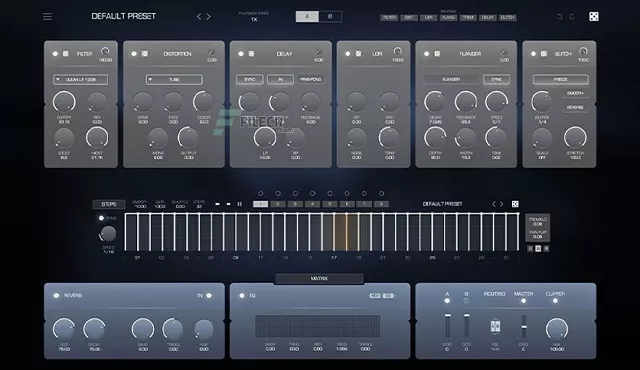
Task: Click the B channel volume fader
Action: tap(467, 326)
